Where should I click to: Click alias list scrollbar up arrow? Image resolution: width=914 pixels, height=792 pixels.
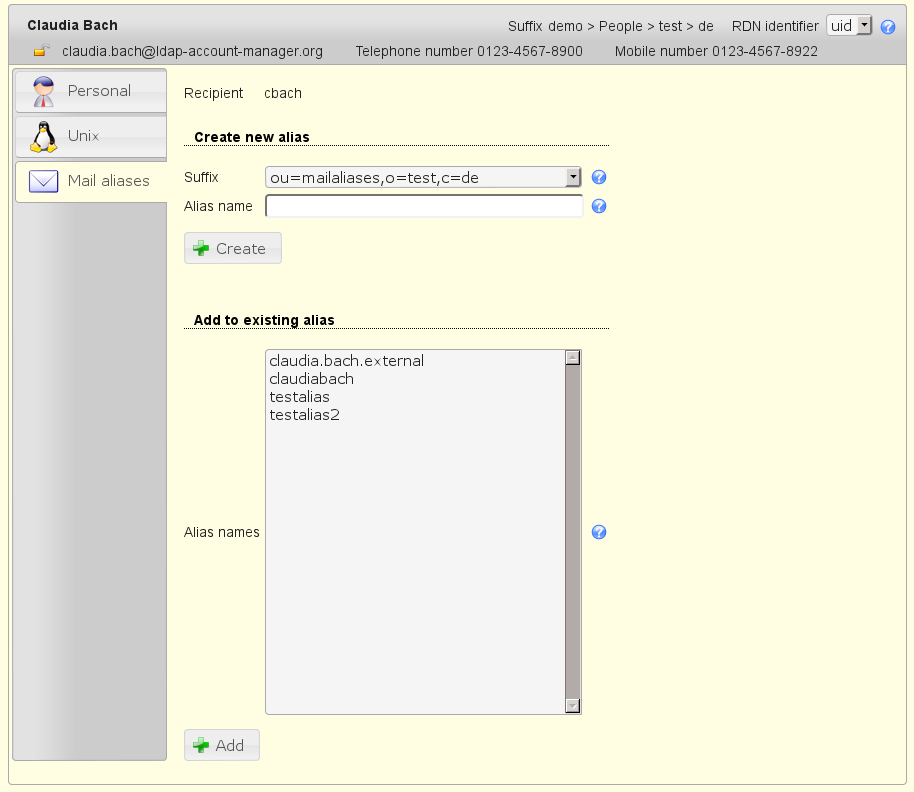573,357
